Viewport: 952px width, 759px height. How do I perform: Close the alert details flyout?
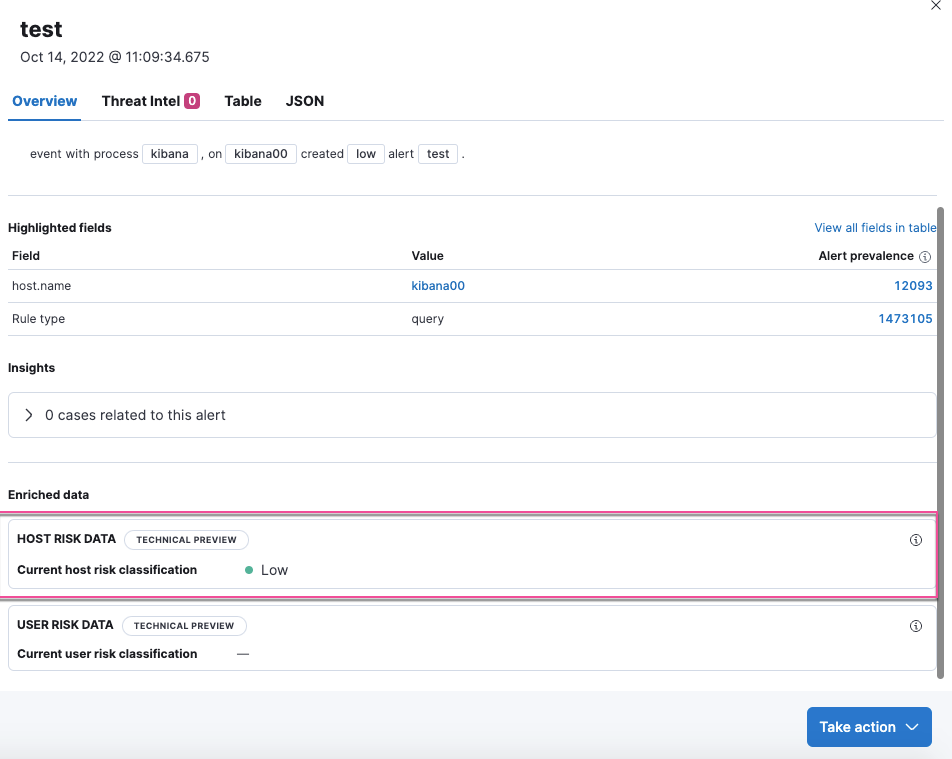coord(935,6)
